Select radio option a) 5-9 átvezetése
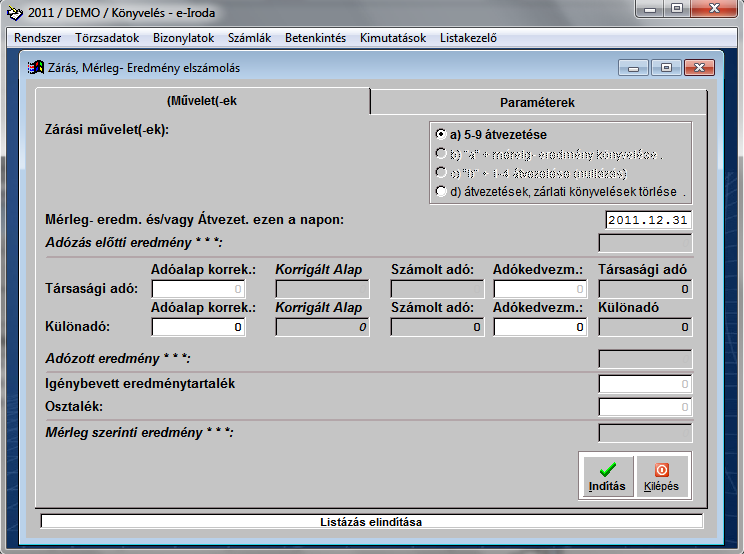Viewport: 744px width, 554px height. coord(441,134)
